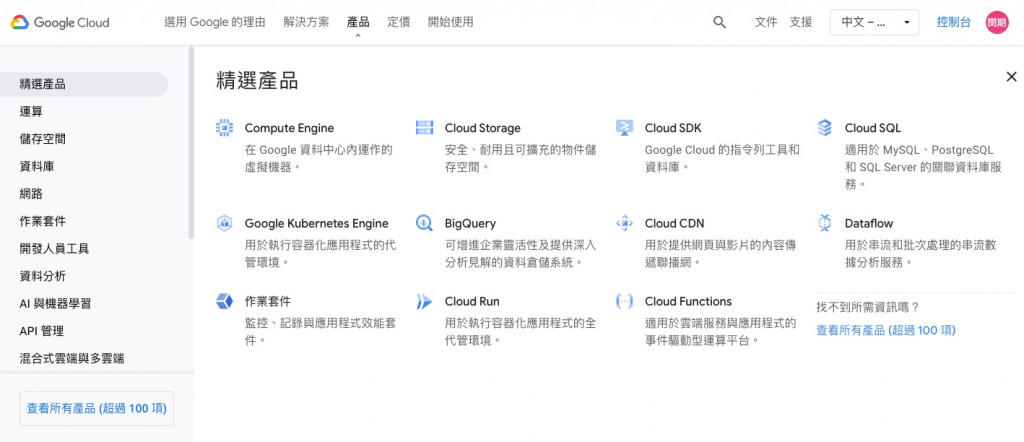
Task: Click the Cloud SQL product icon
Action: 825,128
